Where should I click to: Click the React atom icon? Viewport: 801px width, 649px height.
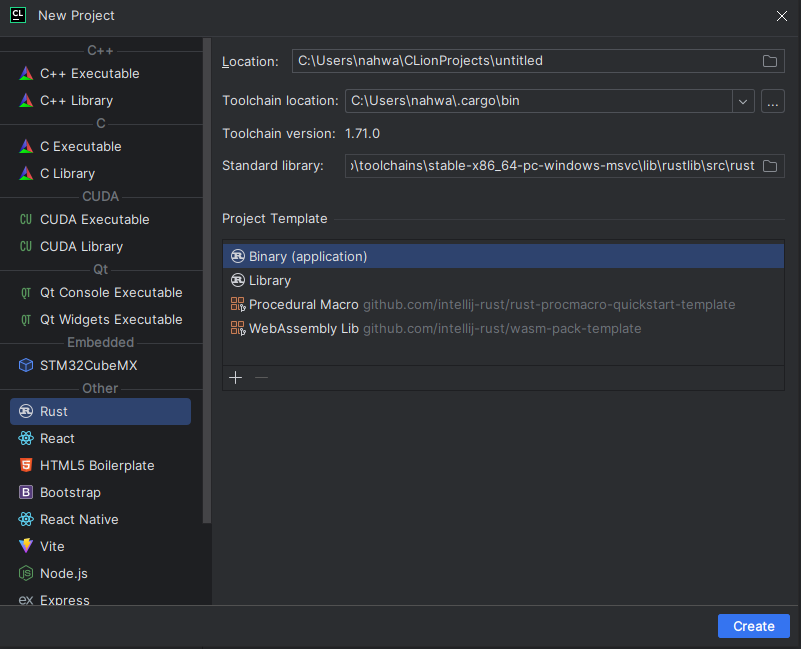(26, 438)
